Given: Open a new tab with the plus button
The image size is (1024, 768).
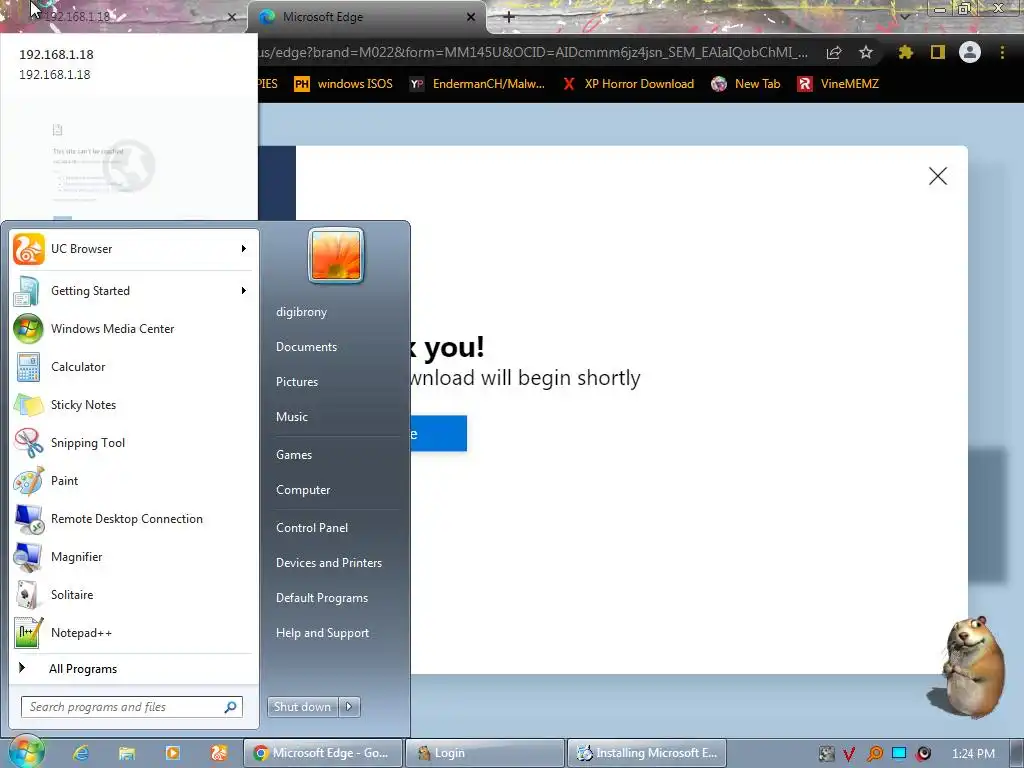Looking at the screenshot, I should (x=509, y=17).
